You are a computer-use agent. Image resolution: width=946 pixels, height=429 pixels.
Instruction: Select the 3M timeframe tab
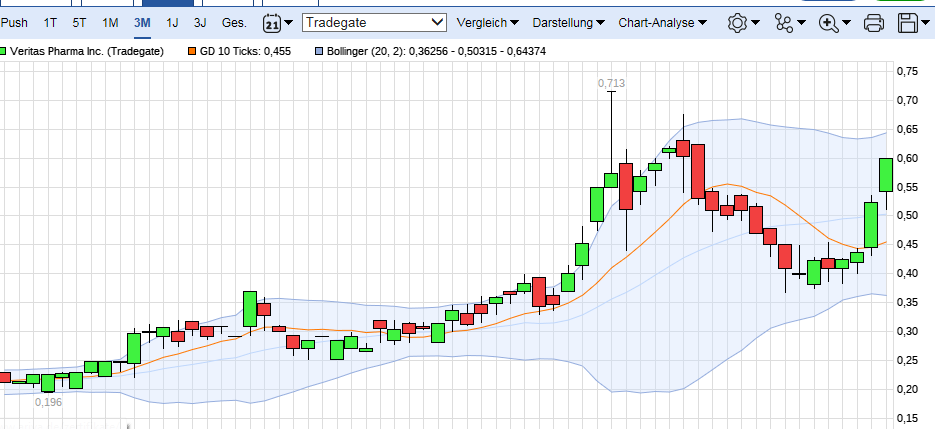point(142,22)
